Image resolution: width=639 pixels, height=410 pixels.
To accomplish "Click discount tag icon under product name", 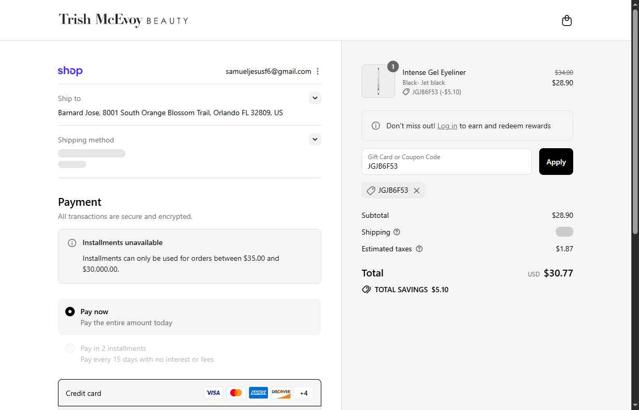I will pos(406,92).
